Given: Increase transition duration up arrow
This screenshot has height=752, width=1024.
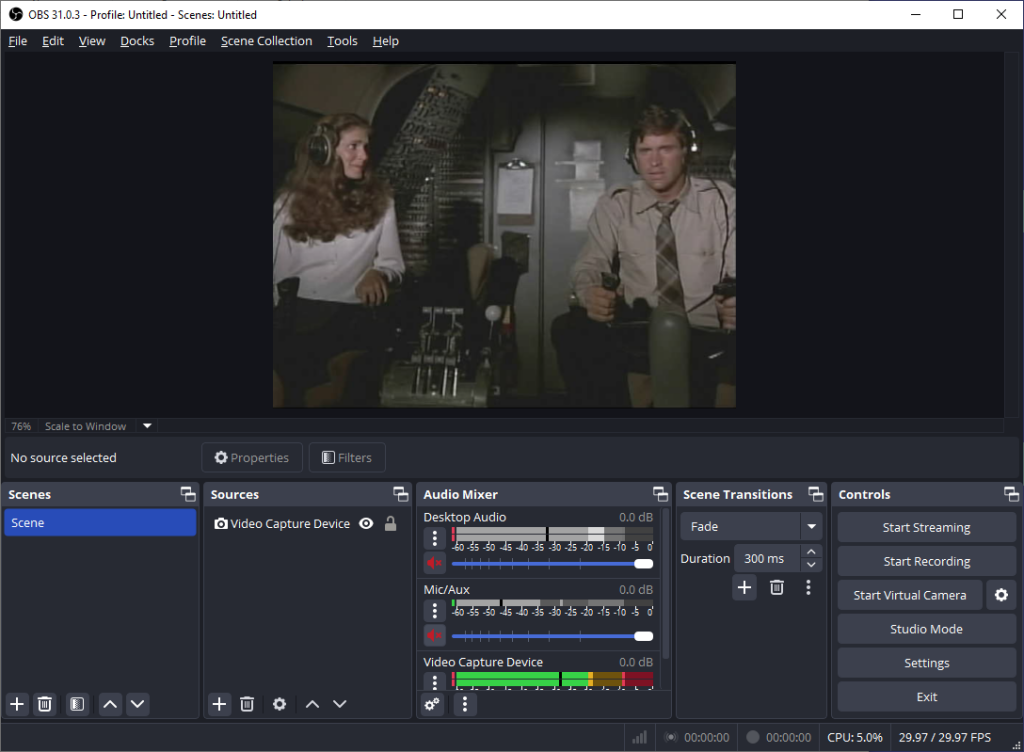Looking at the screenshot, I should pyautogui.click(x=811, y=552).
